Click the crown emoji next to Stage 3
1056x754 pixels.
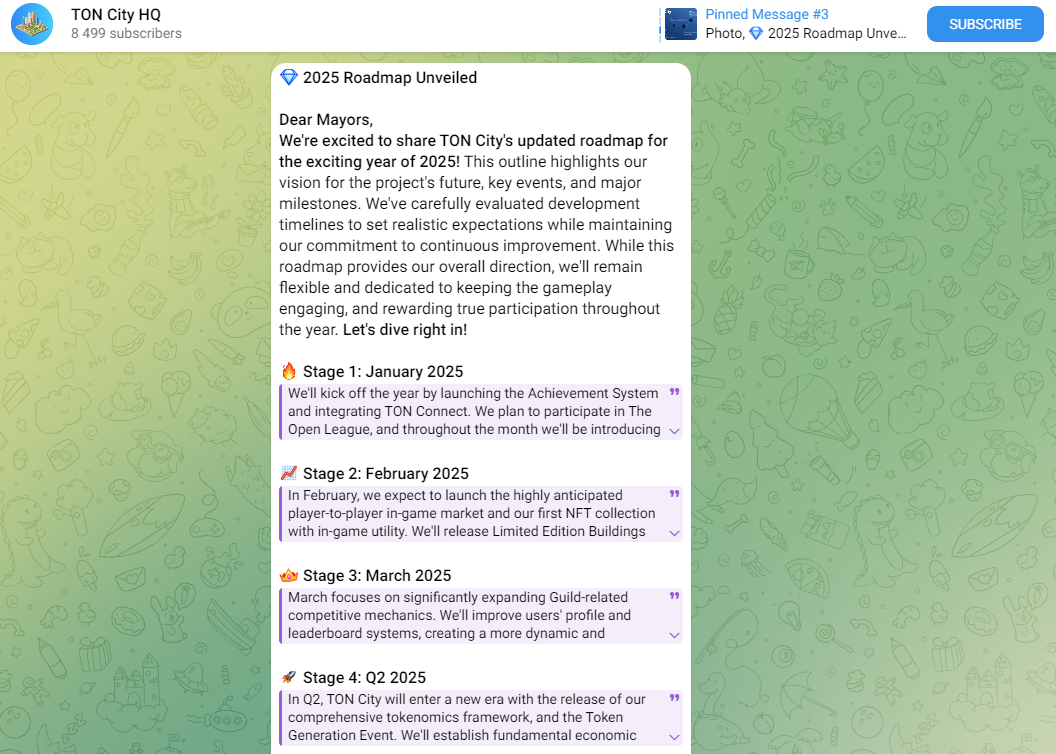[289, 576]
